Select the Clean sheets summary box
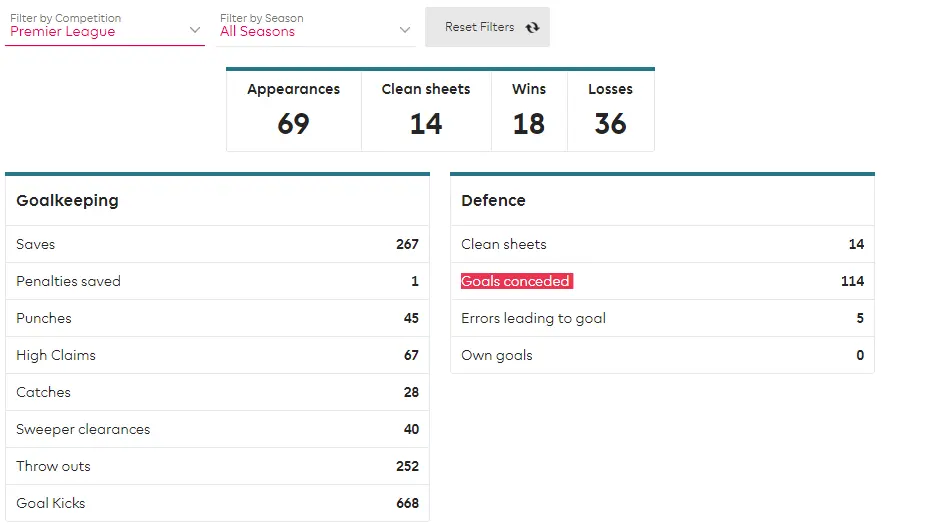The width and height of the screenshot is (936, 530). click(x=426, y=110)
